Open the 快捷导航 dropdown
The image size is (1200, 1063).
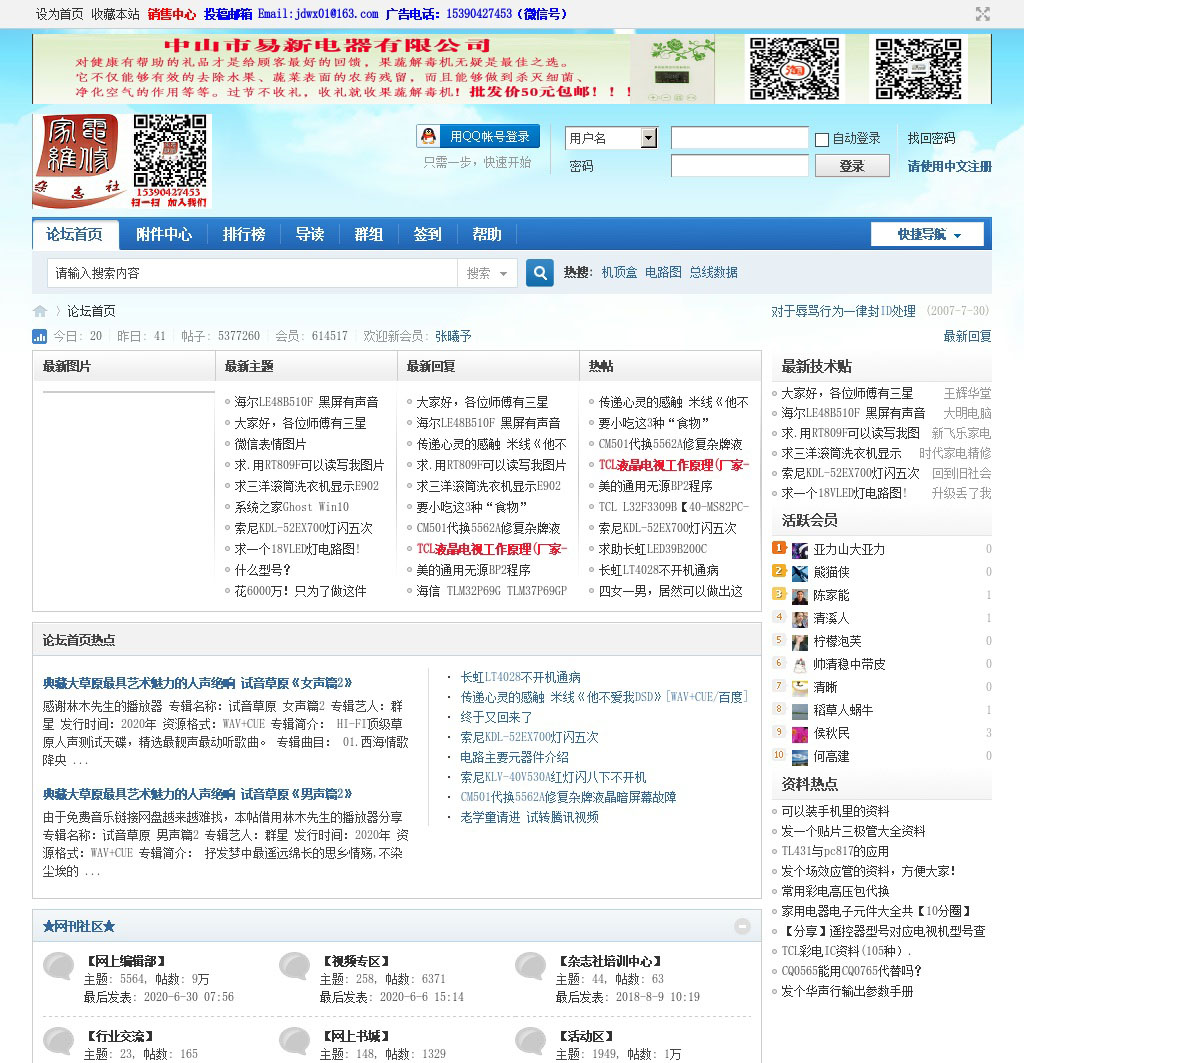point(928,234)
